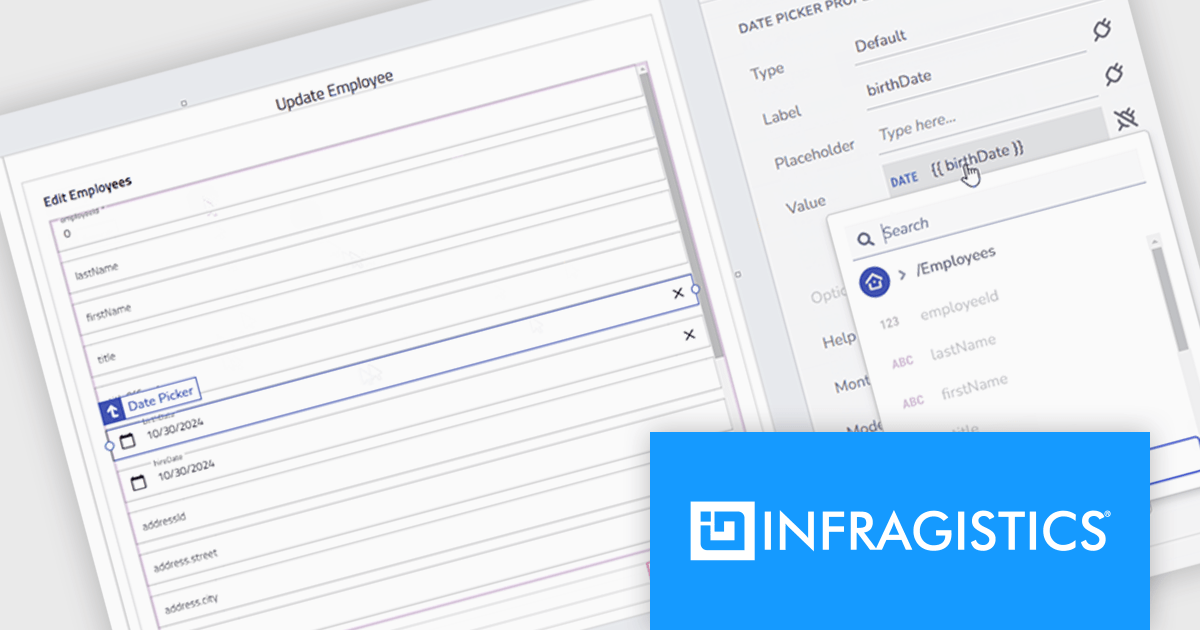Click the 123 number type icon for employeeId
The width and height of the screenshot is (1200, 630).
point(889,323)
